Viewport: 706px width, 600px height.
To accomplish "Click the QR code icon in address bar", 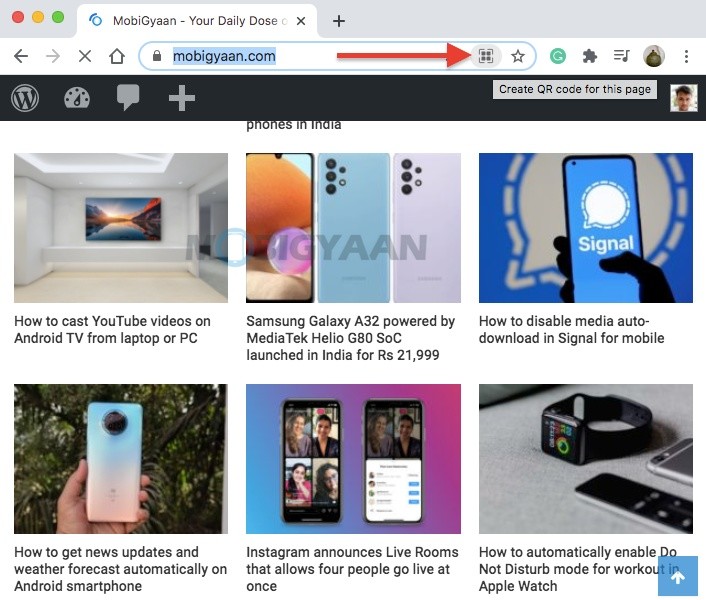I will 486,56.
